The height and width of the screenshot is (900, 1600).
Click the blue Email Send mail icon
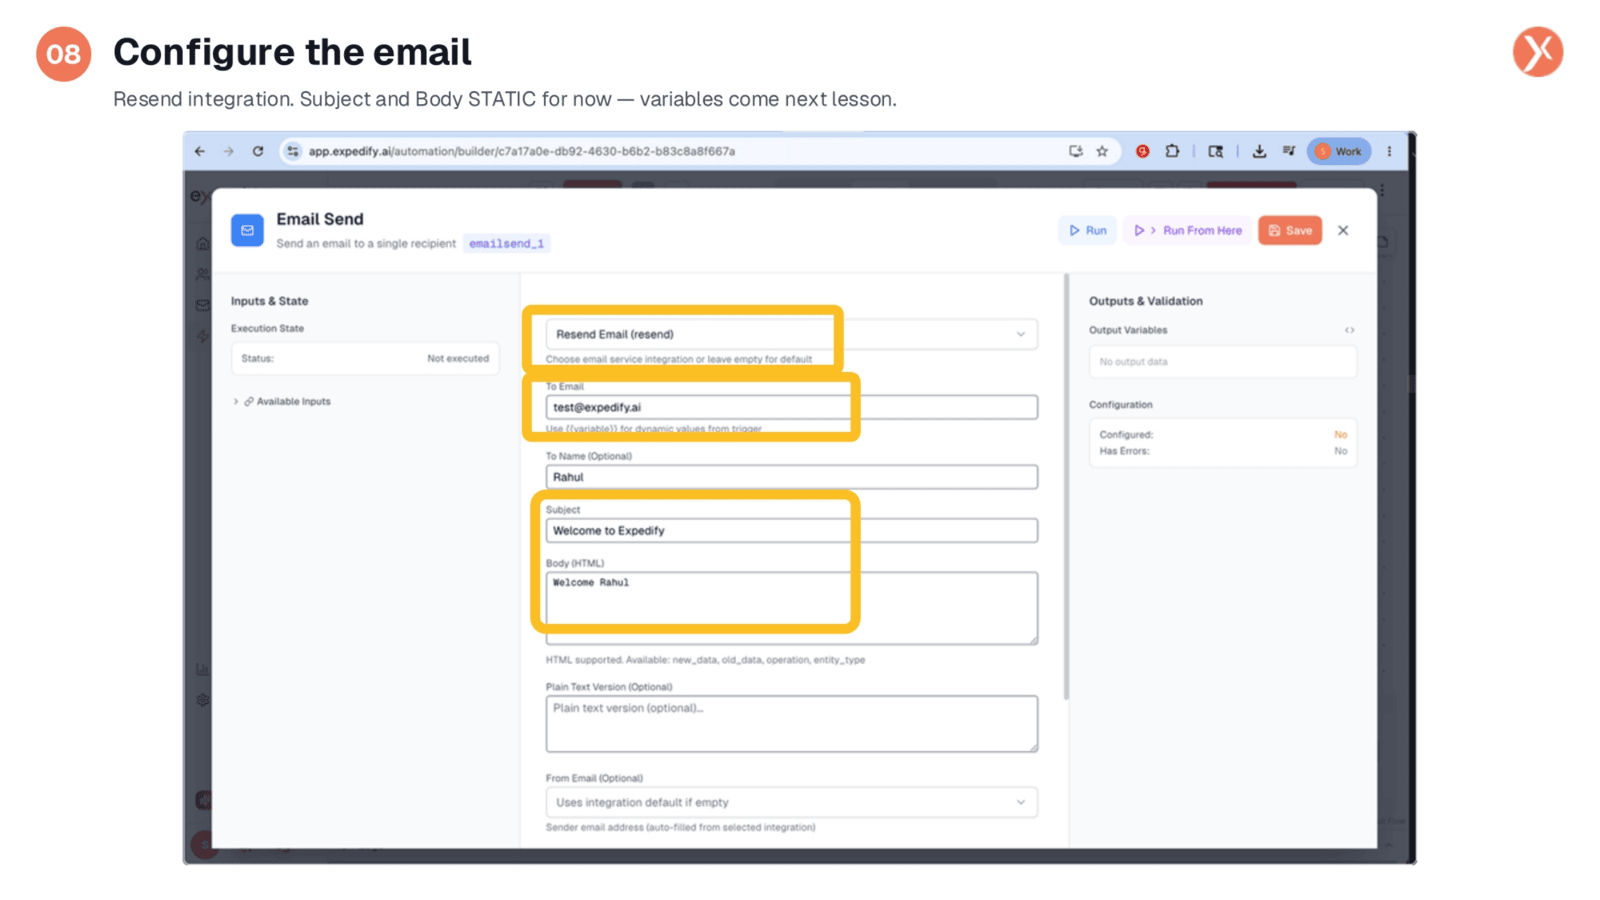pos(247,230)
